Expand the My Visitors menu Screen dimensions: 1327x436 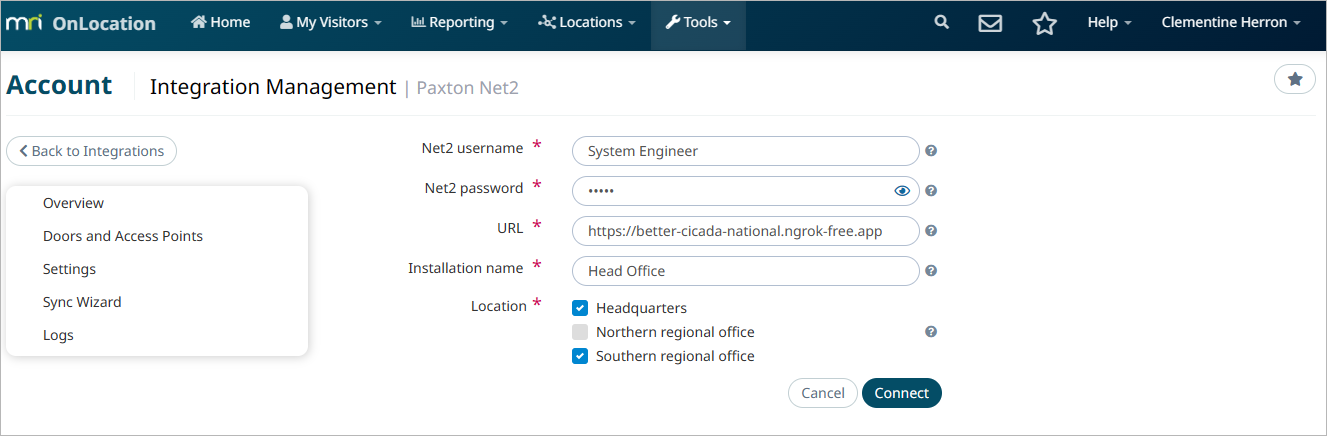(331, 22)
